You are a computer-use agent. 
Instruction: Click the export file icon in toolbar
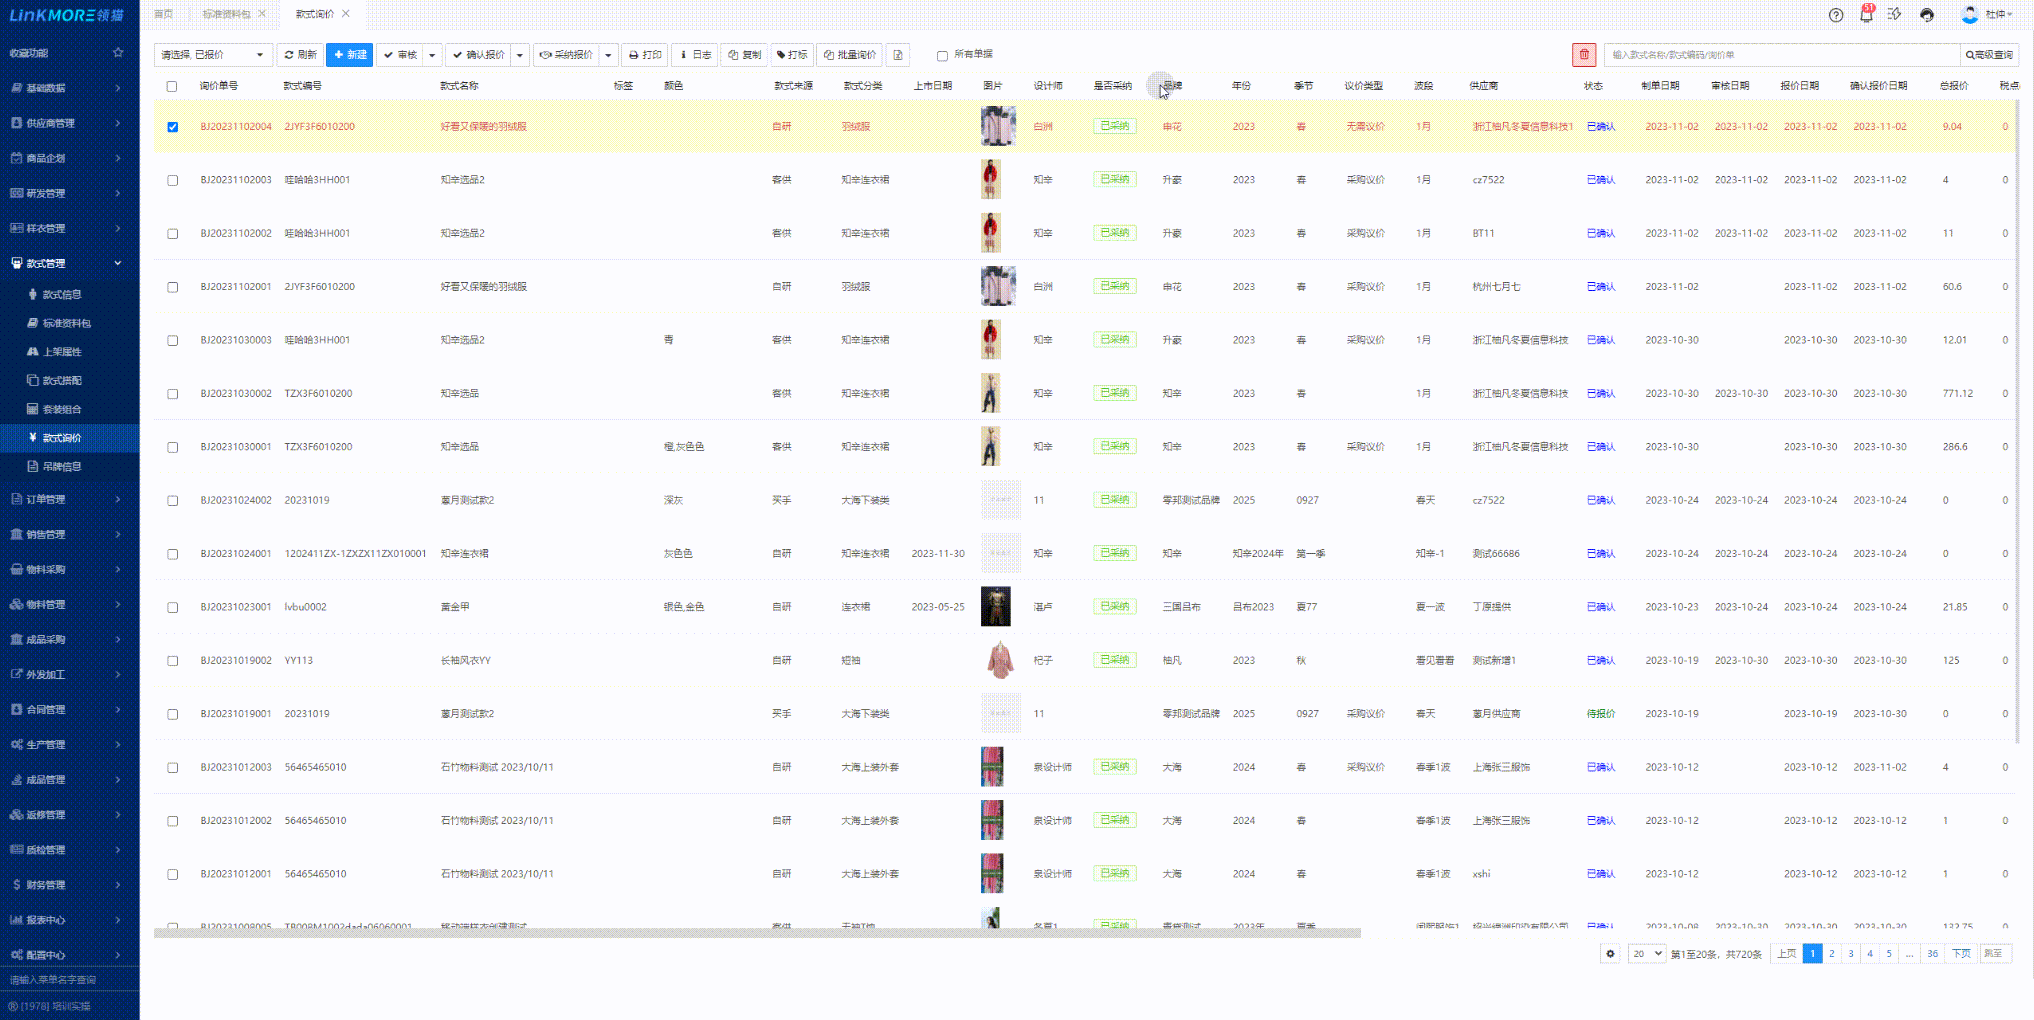point(898,55)
